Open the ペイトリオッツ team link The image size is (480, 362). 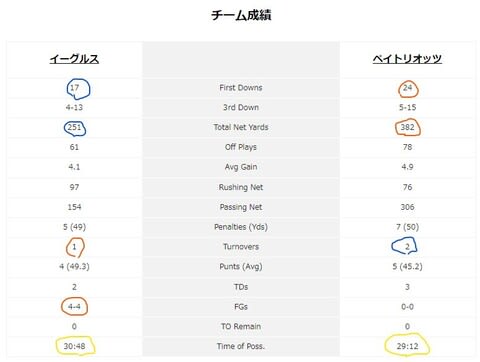(407, 59)
